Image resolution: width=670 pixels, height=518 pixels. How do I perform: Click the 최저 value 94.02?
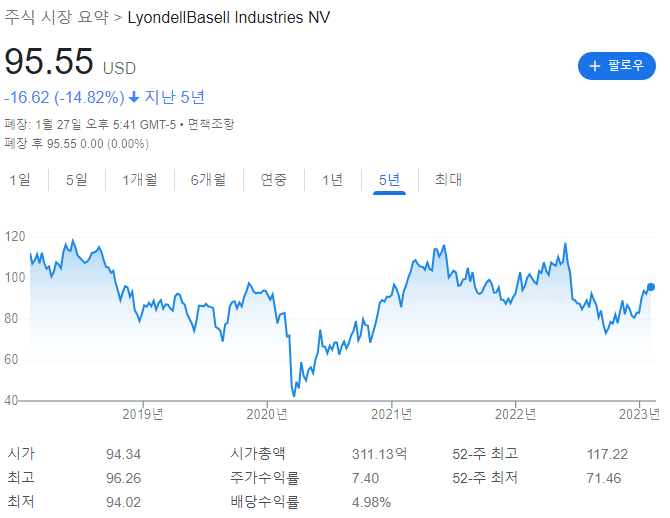(123, 502)
